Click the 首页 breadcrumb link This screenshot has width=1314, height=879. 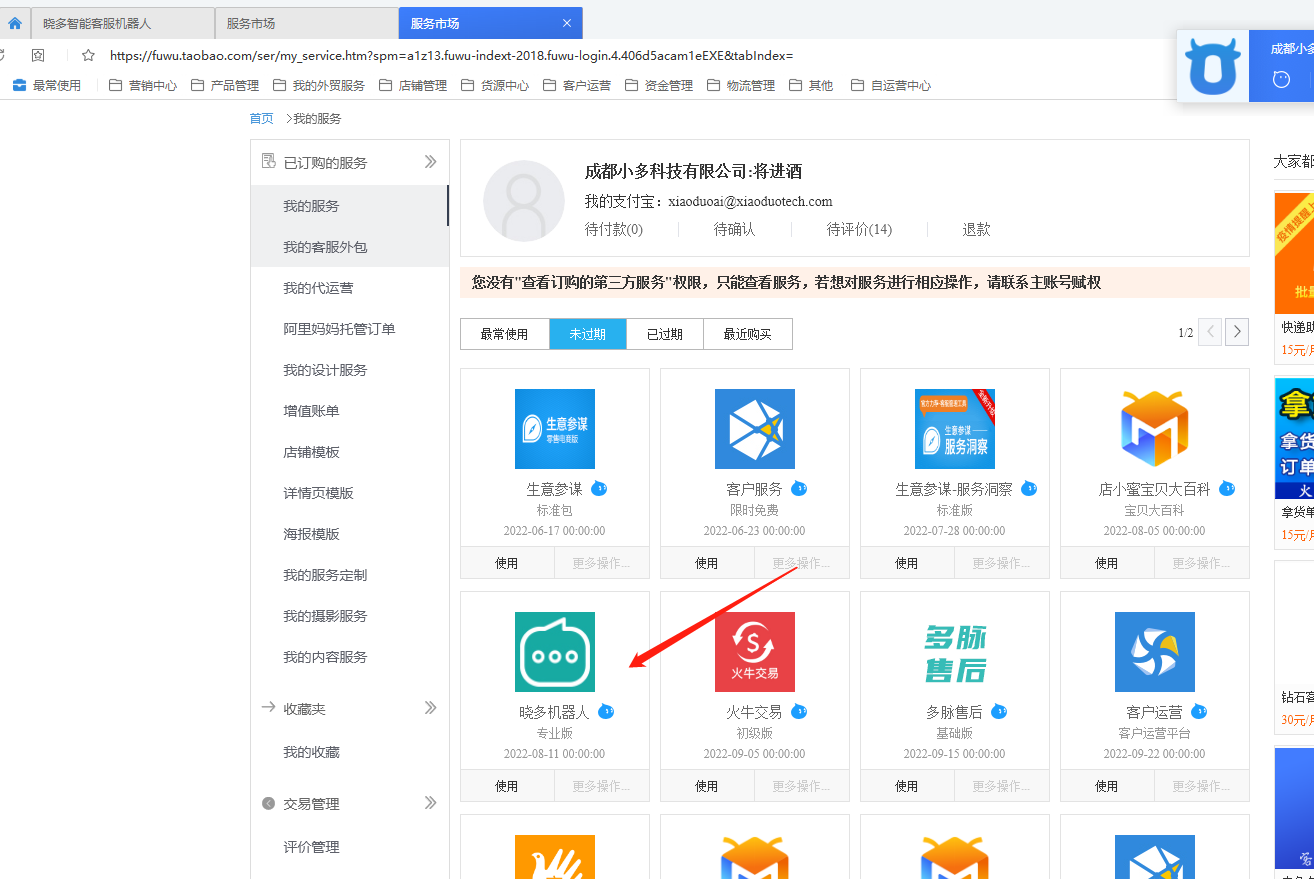[x=261, y=118]
